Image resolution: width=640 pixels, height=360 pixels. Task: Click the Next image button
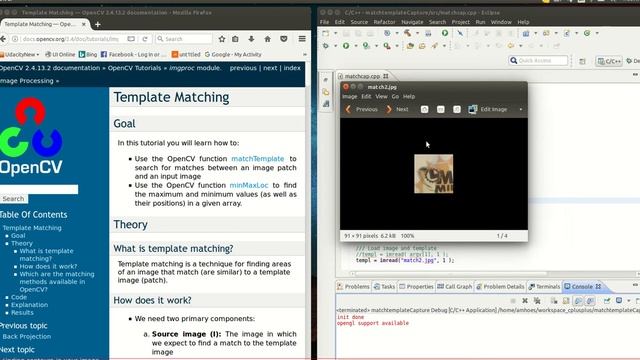[x=397, y=109]
